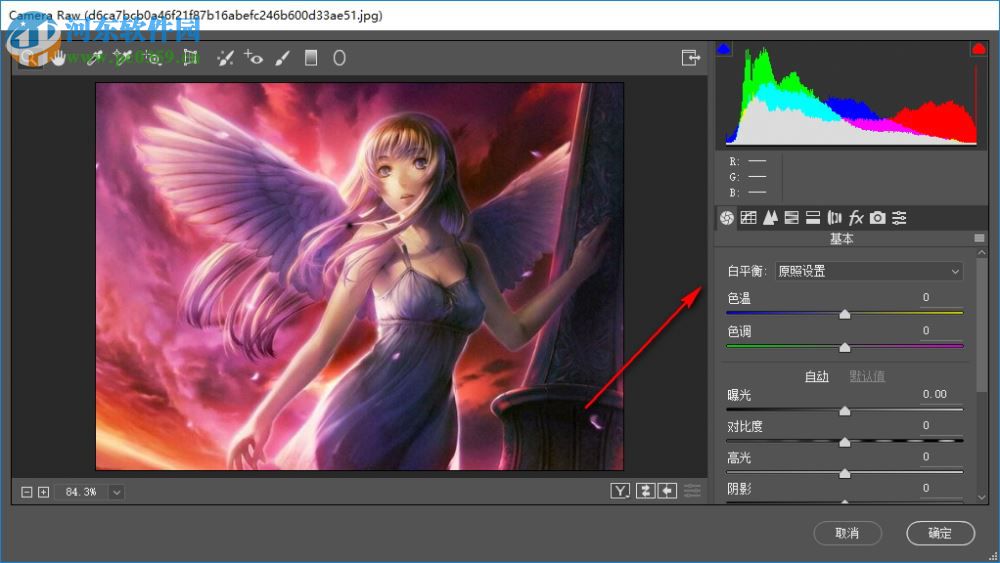Toggle the highlight clipping warning
1000x563 pixels.
[978, 48]
